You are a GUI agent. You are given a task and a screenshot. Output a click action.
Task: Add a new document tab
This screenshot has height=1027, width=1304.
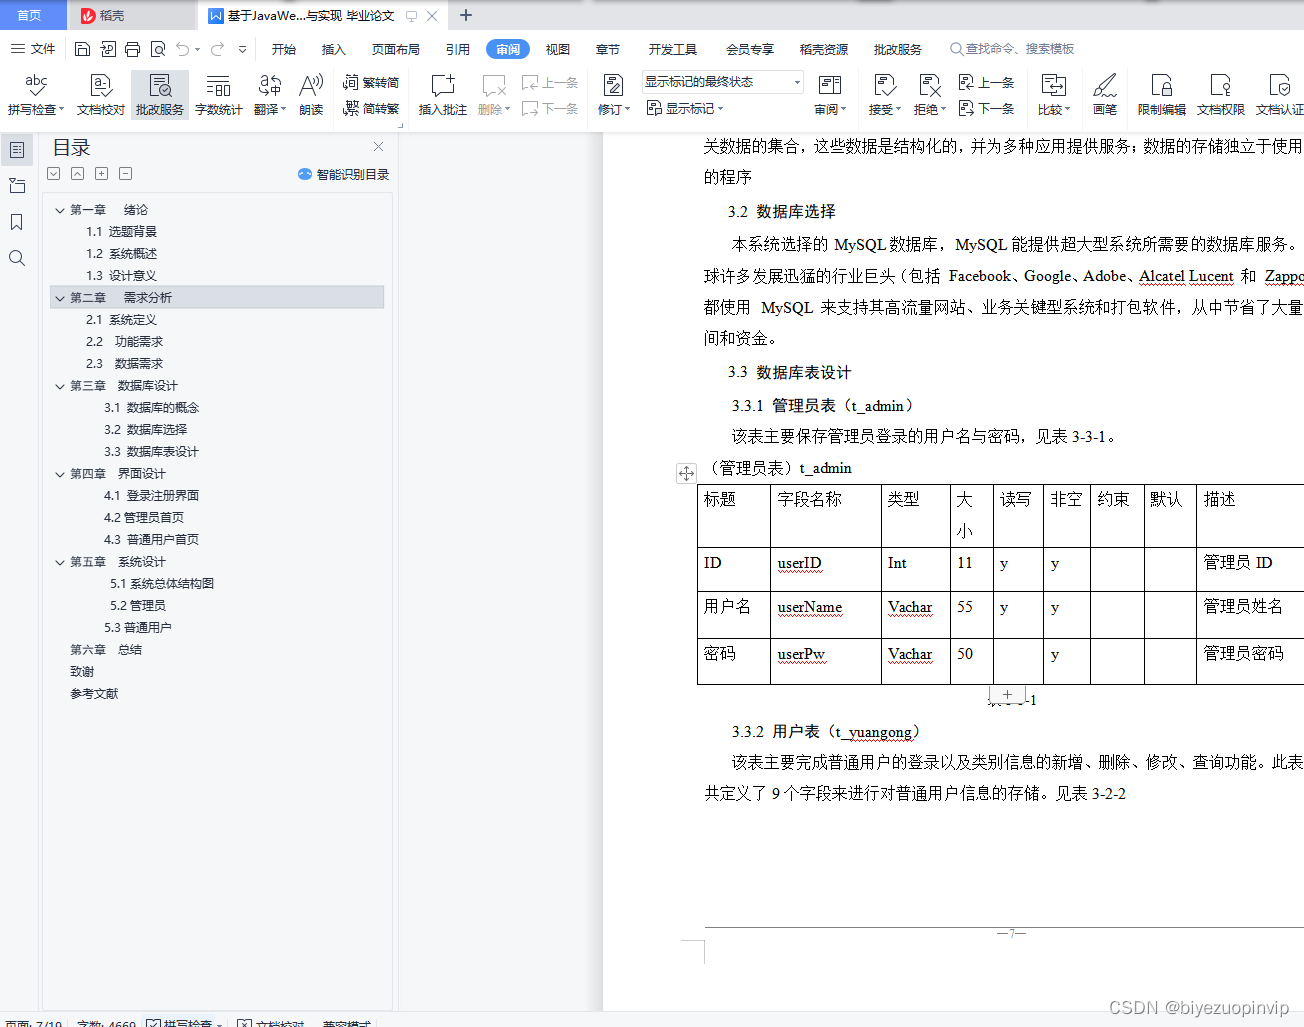(x=466, y=15)
